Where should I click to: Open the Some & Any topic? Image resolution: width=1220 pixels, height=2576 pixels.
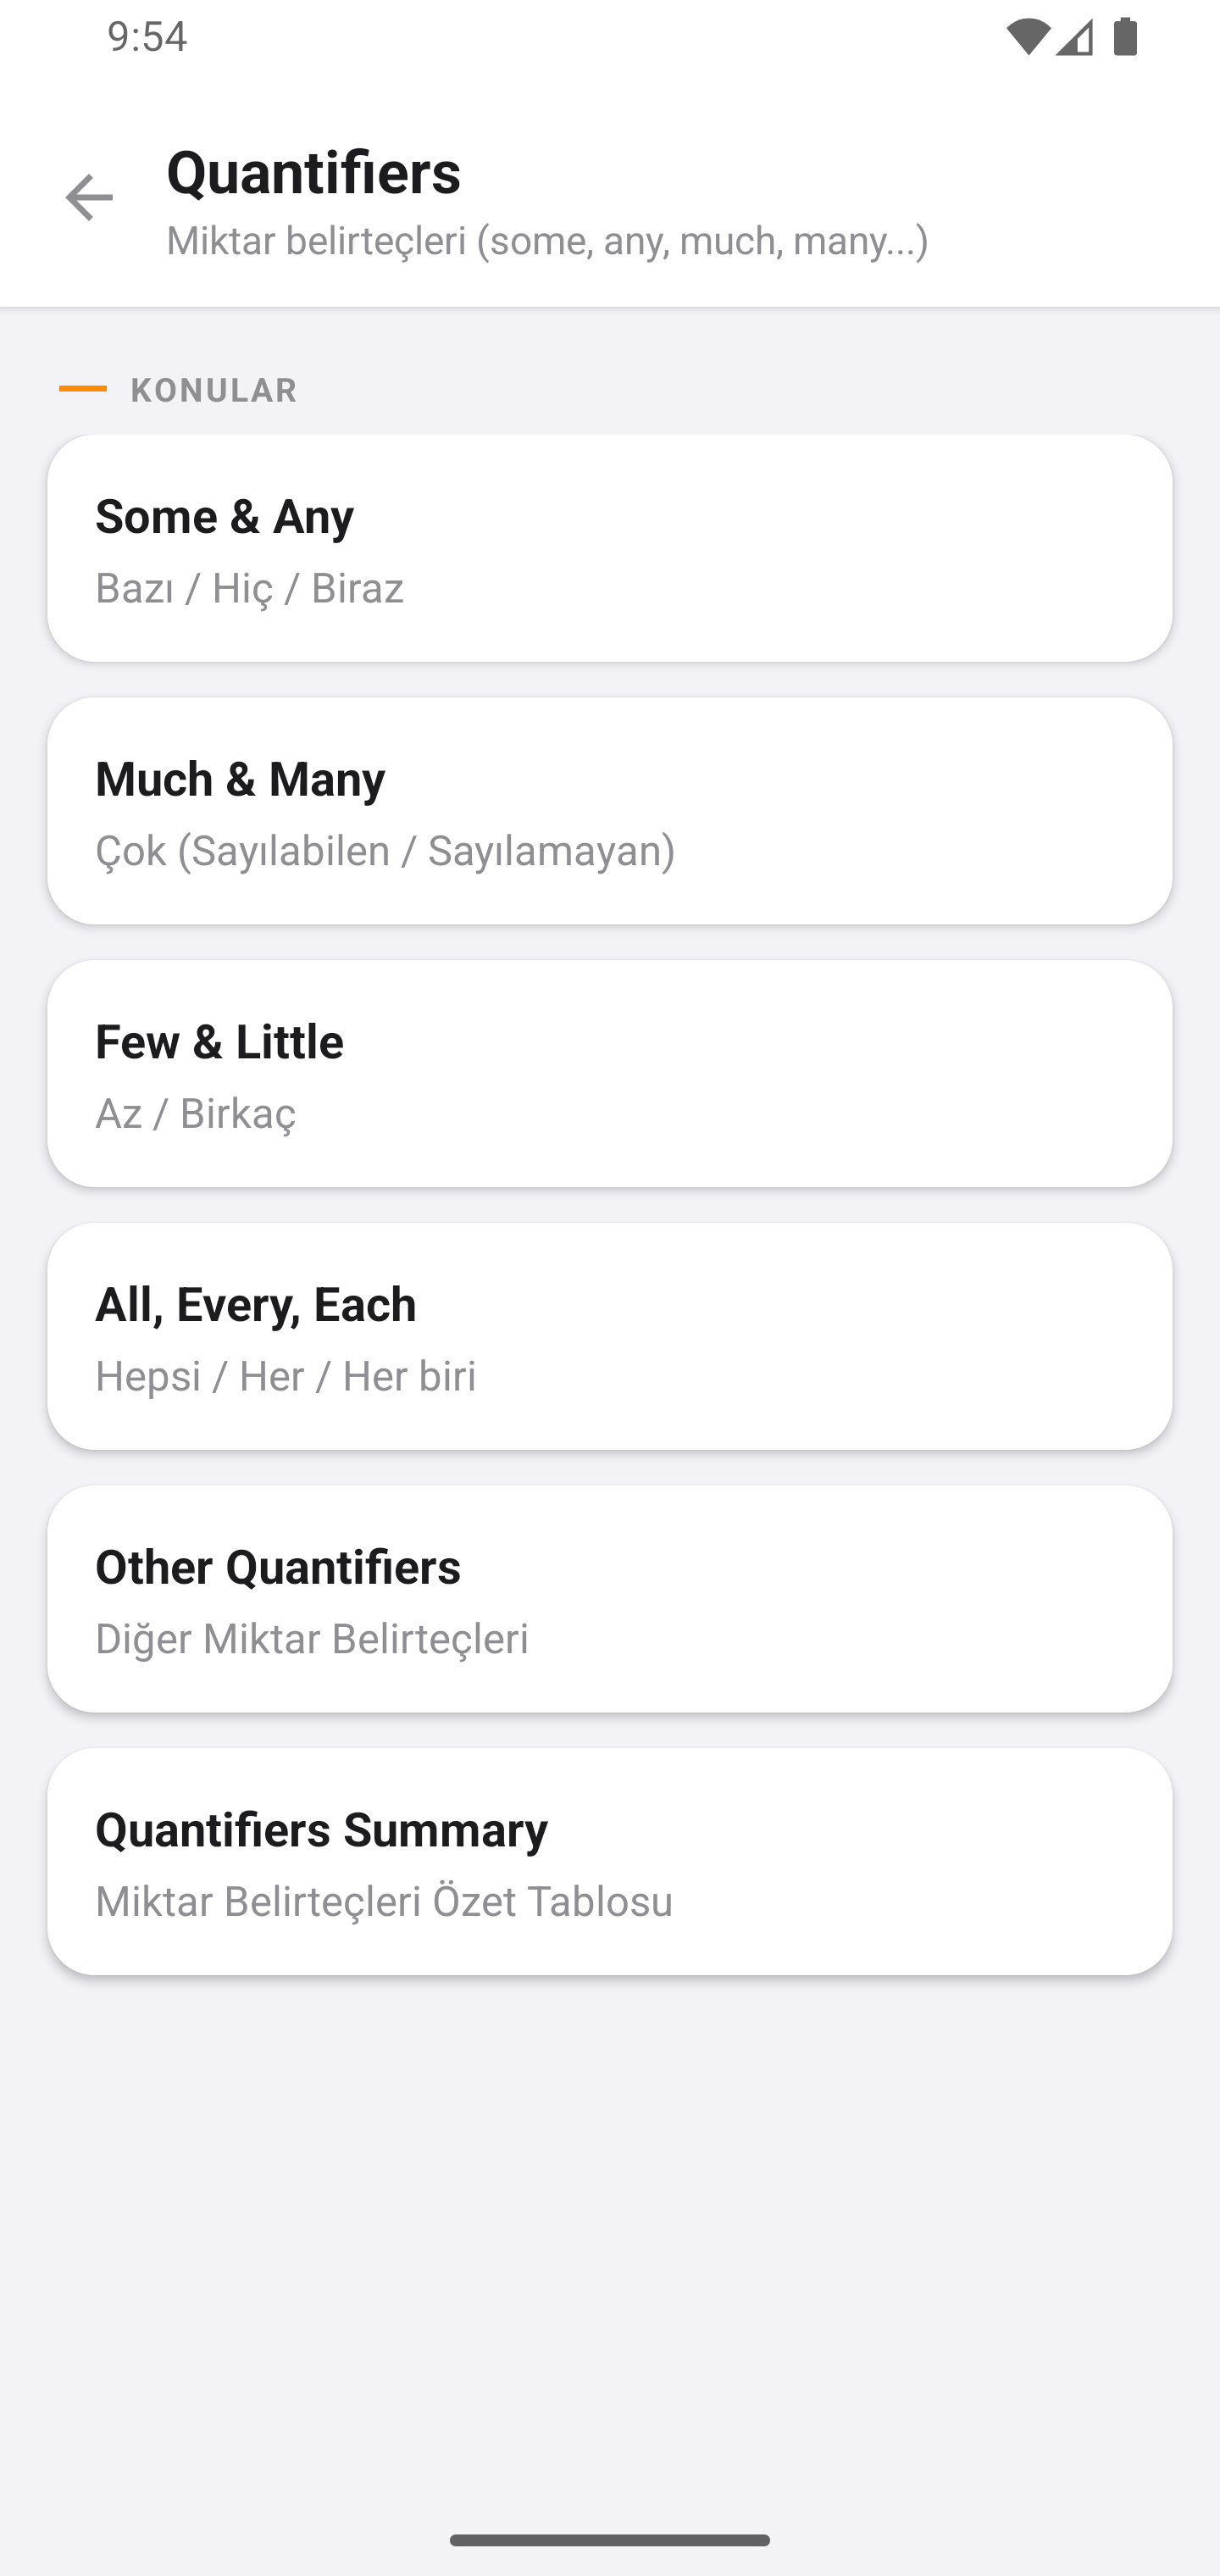point(609,548)
